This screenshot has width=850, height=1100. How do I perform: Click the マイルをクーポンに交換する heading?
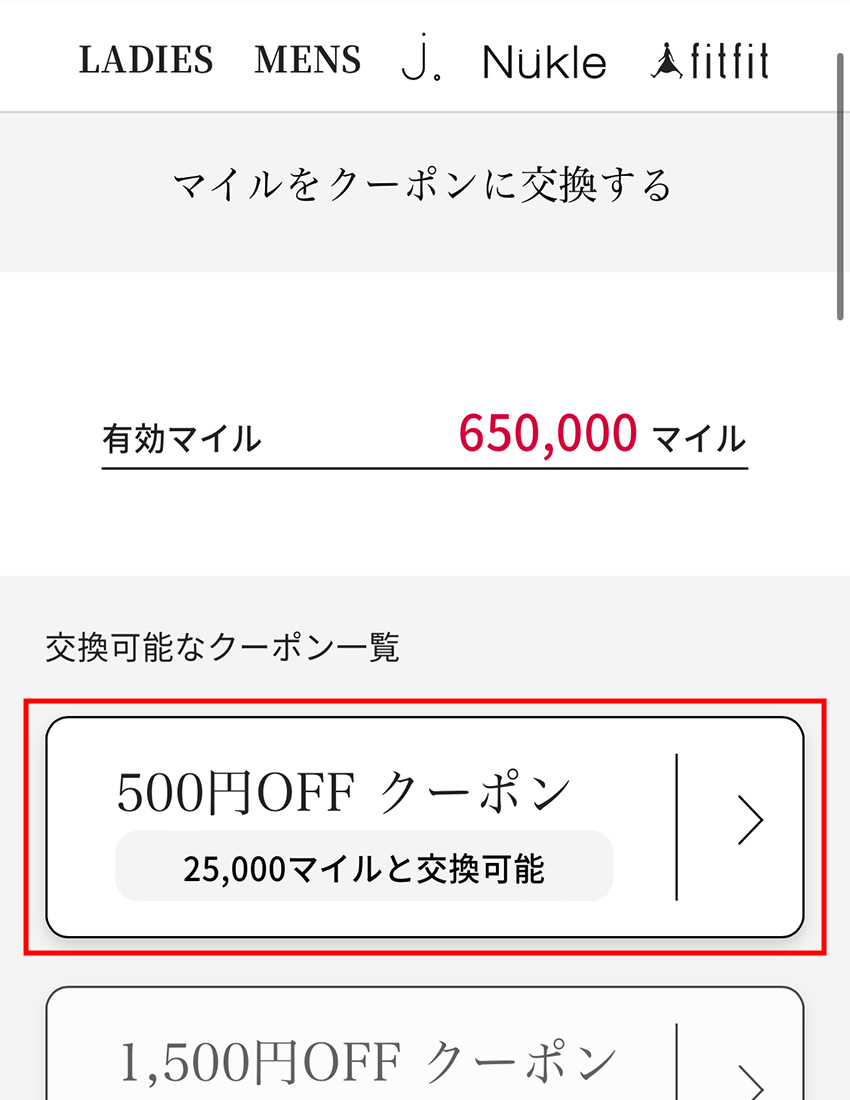click(423, 186)
